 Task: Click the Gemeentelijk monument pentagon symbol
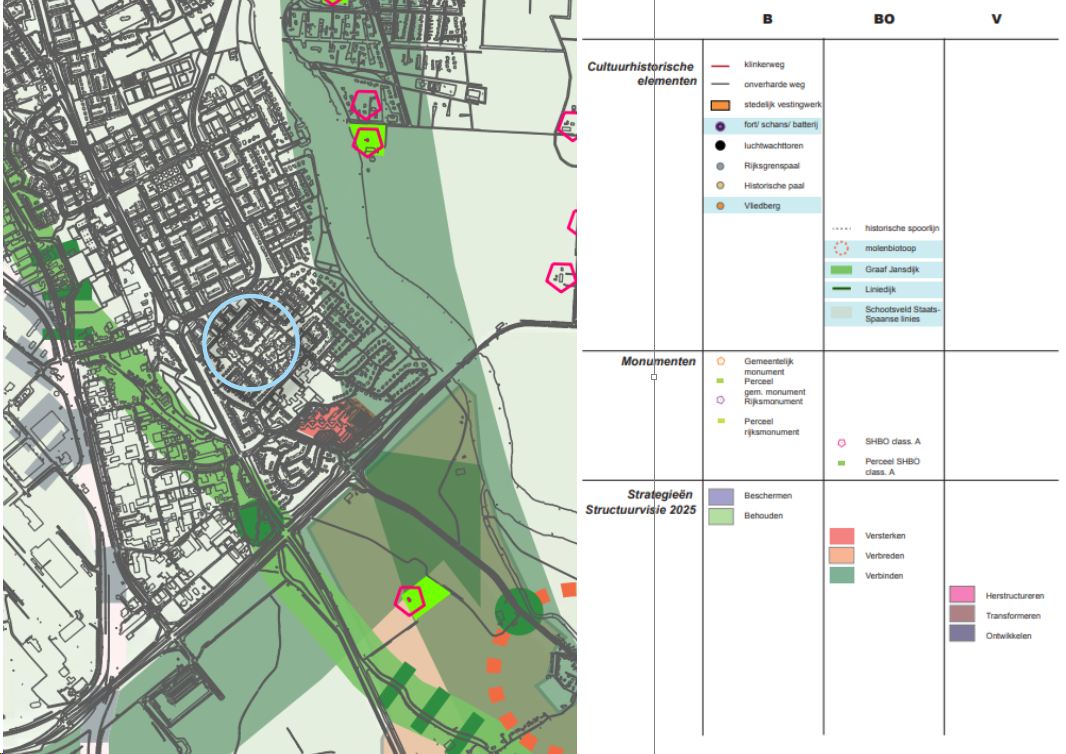(721, 361)
